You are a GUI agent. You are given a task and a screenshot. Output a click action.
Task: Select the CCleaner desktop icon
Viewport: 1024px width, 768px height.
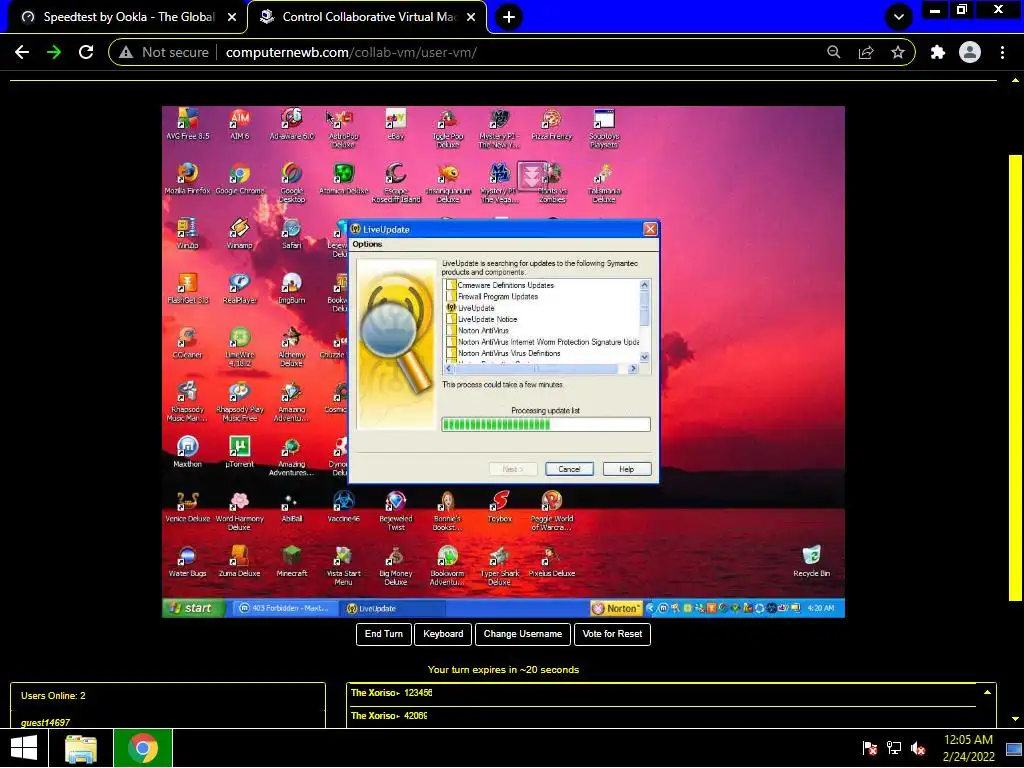pyautogui.click(x=187, y=343)
